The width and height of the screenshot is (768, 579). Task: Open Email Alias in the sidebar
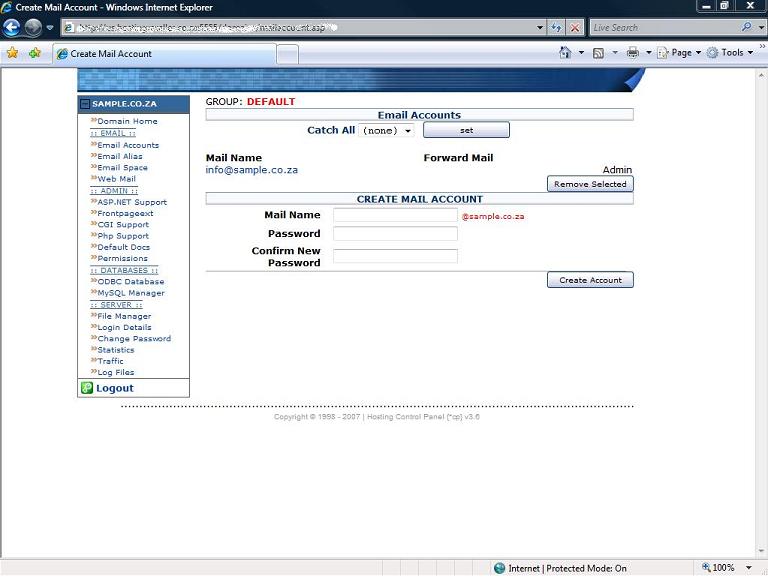[x=119, y=156]
